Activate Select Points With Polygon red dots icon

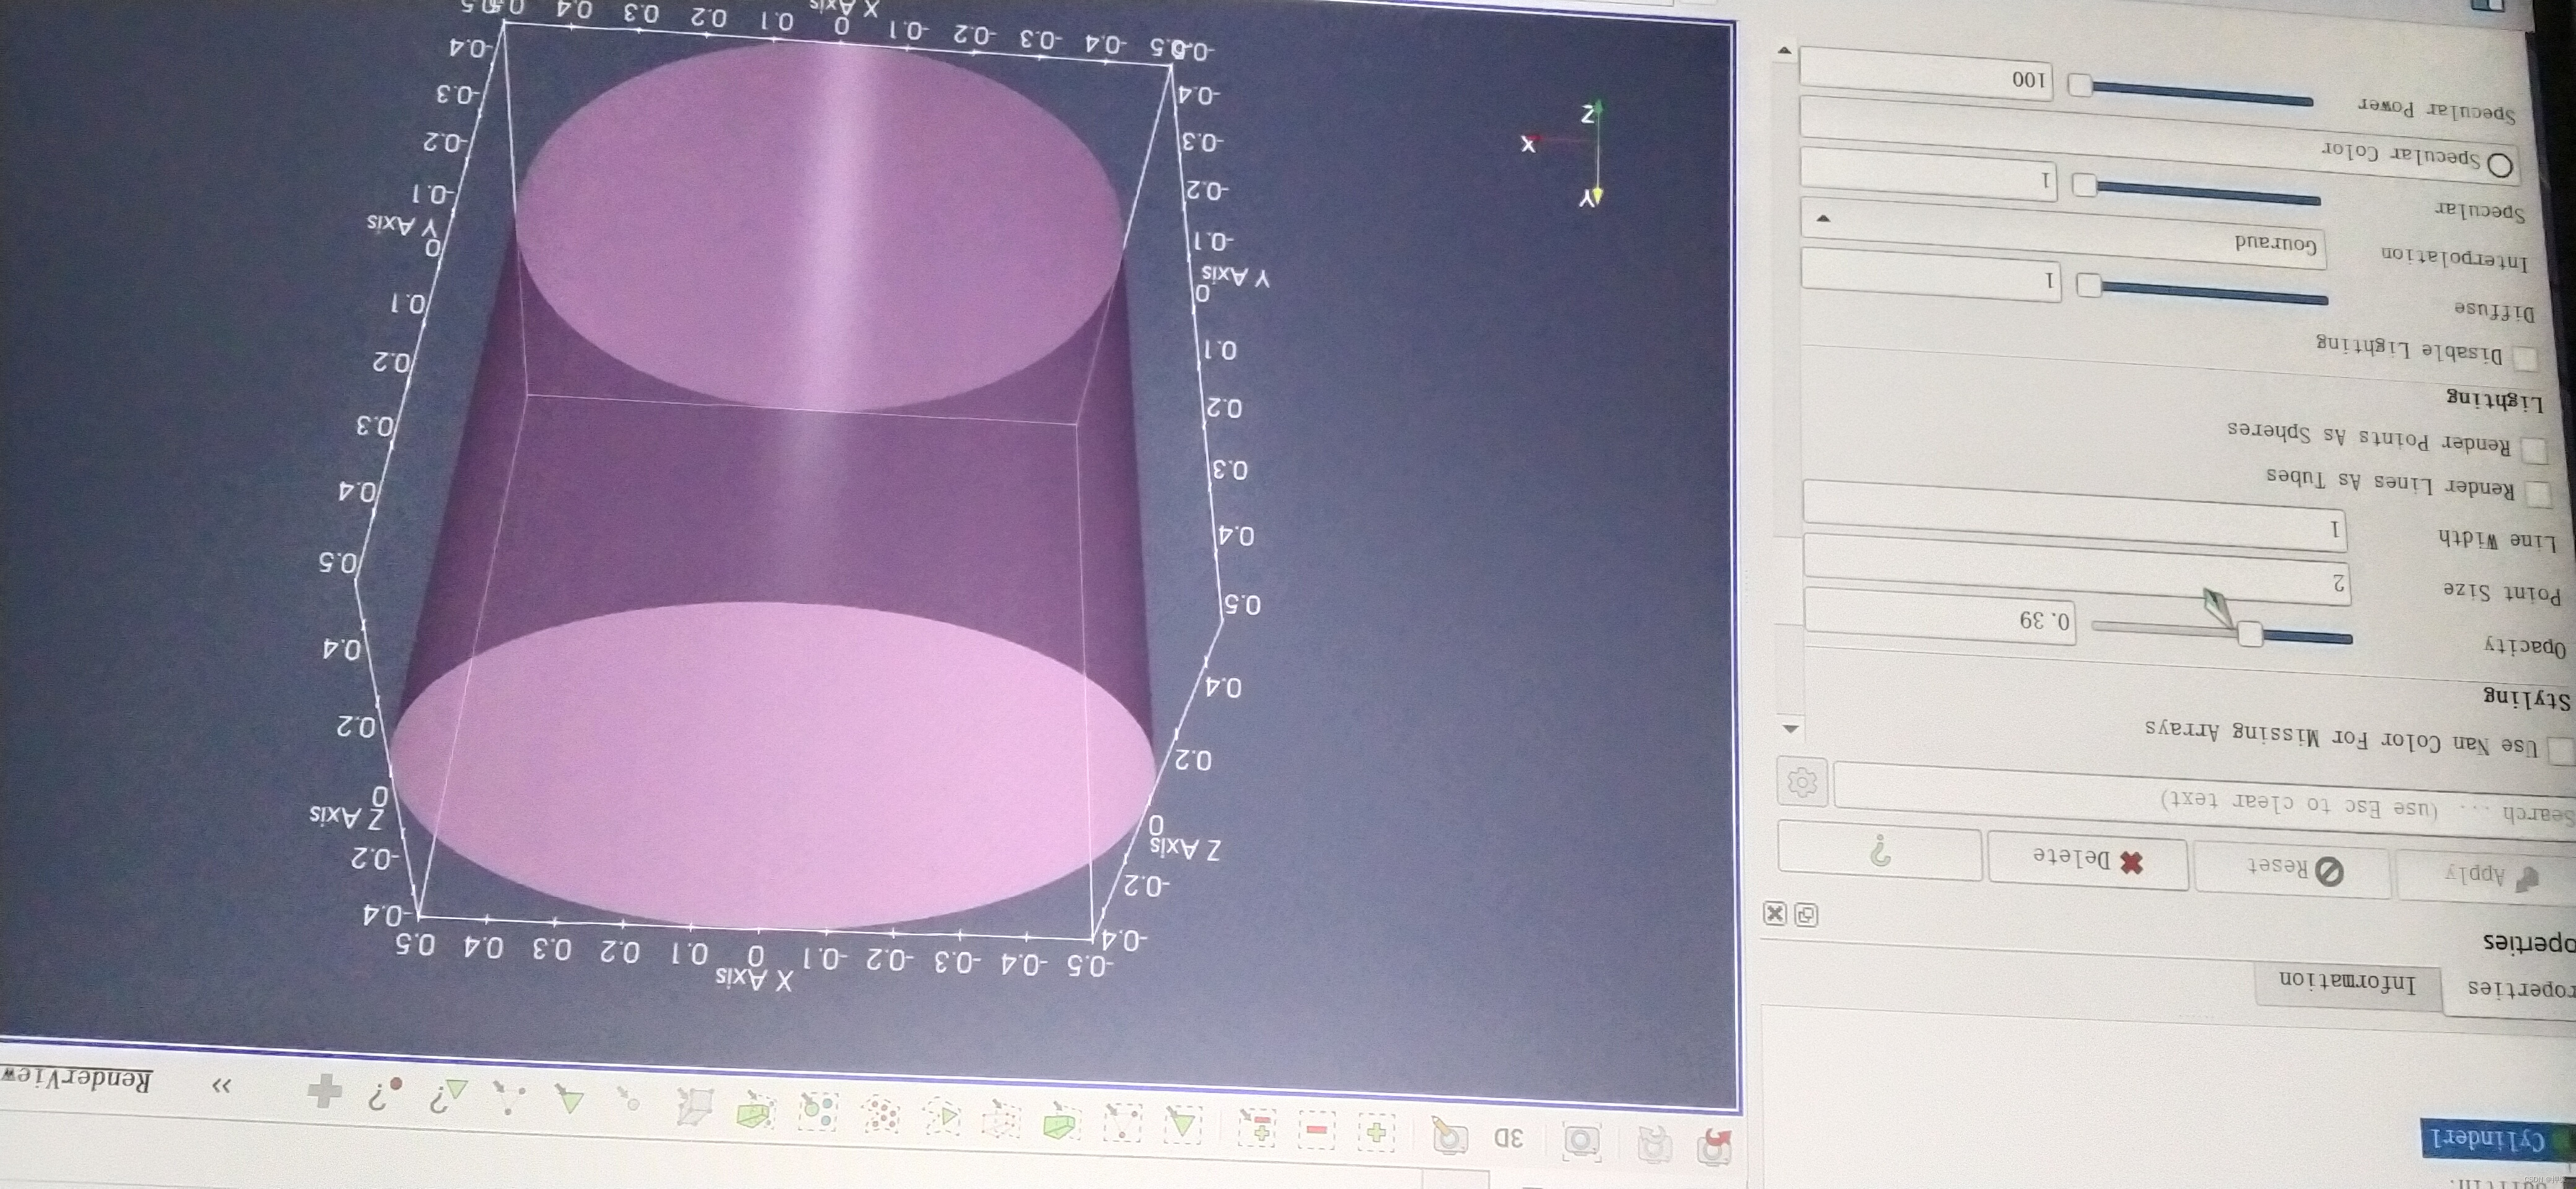(x=881, y=1114)
